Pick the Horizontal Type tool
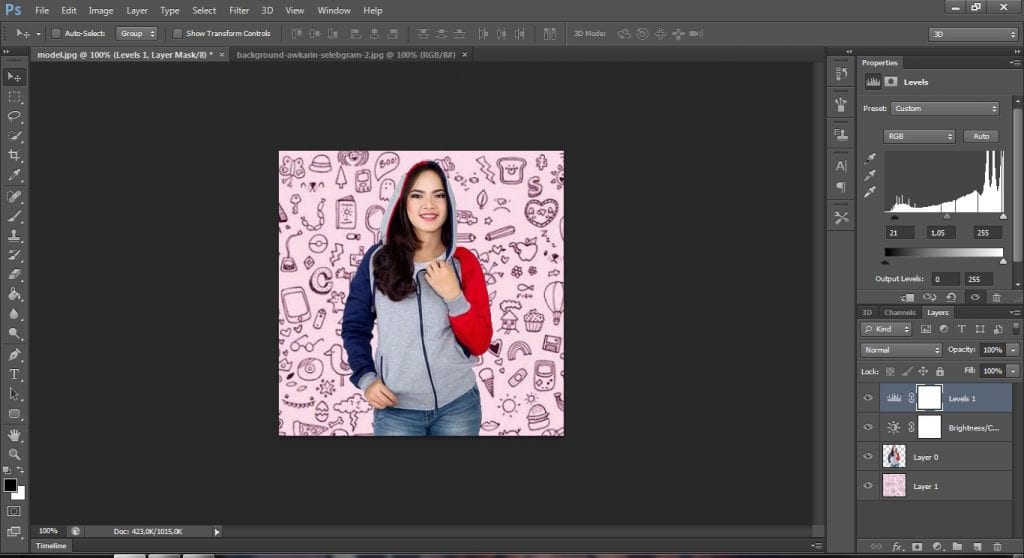The image size is (1024, 558). coord(15,374)
